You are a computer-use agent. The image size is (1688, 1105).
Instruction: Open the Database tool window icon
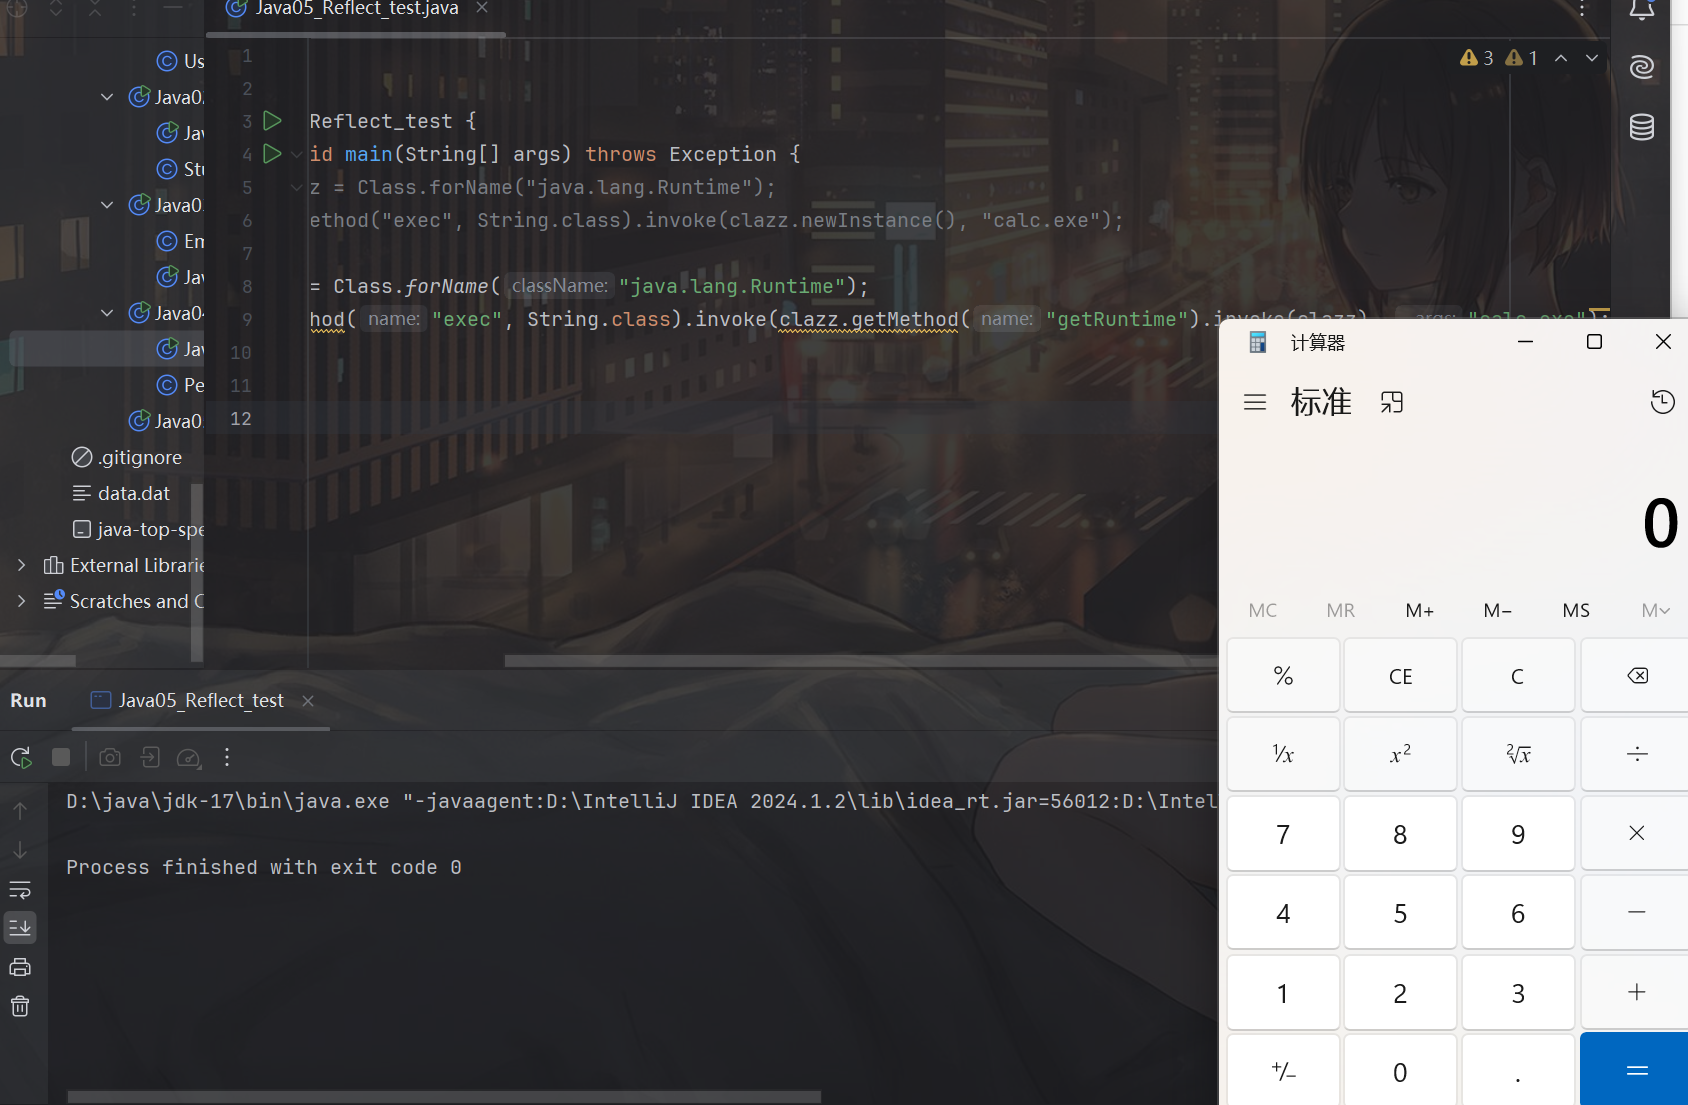coord(1641,127)
